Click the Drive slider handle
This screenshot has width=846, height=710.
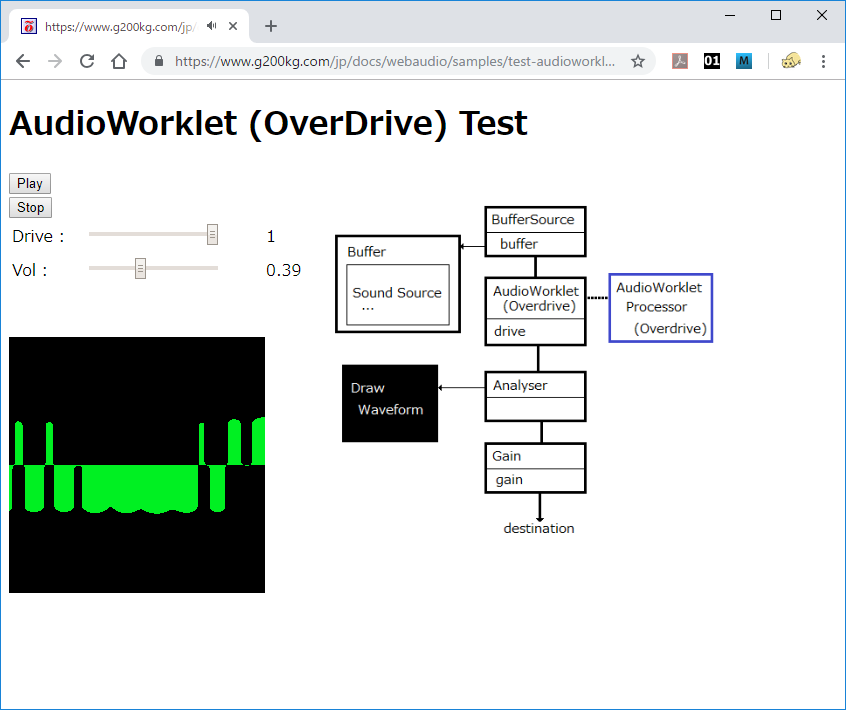(x=213, y=234)
